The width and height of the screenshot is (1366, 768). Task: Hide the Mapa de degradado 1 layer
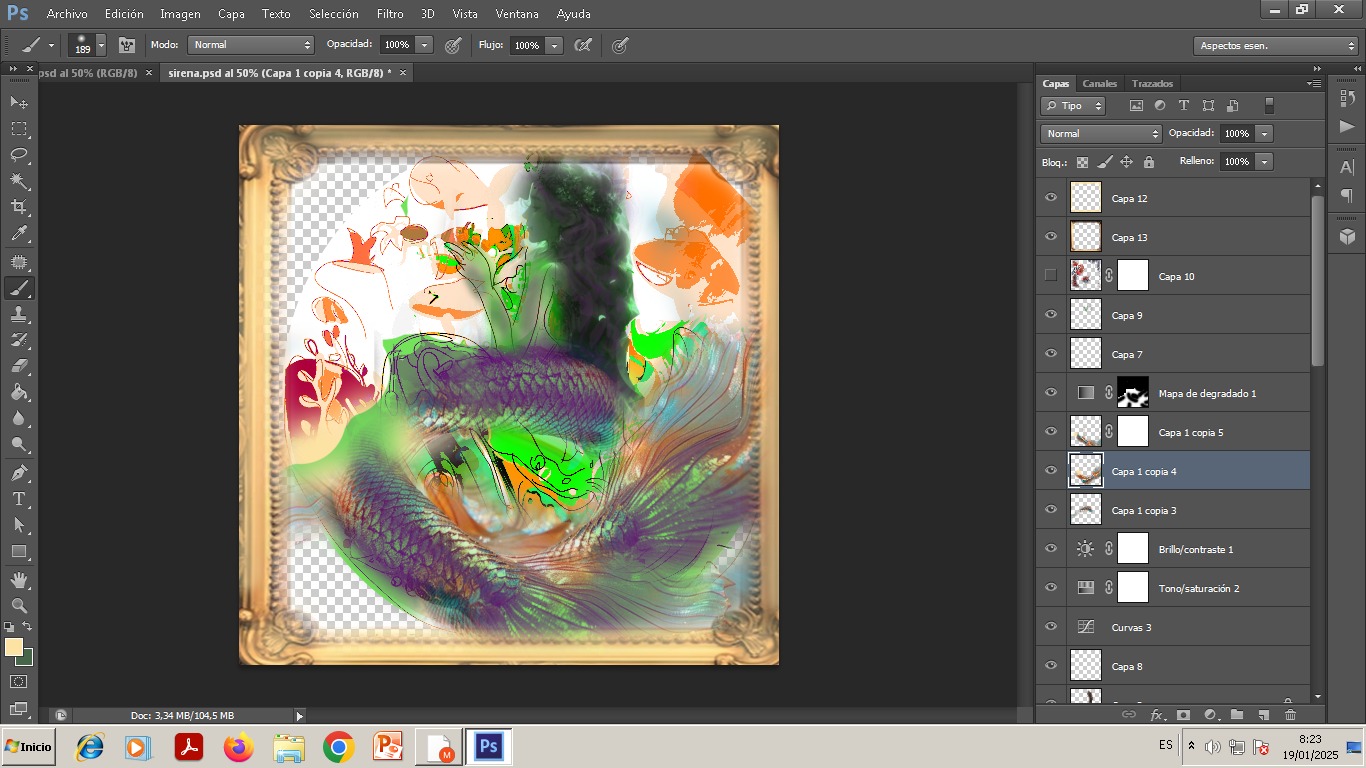pos(1051,393)
